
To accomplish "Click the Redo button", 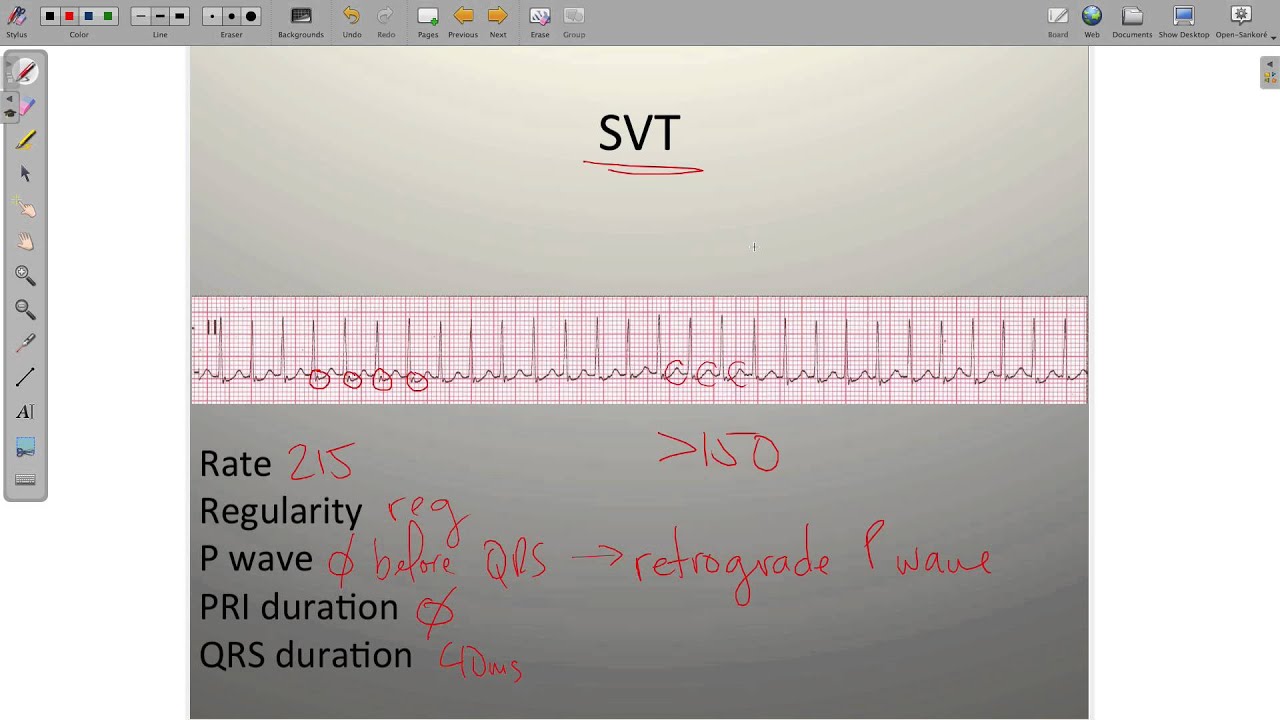I will [x=386, y=22].
